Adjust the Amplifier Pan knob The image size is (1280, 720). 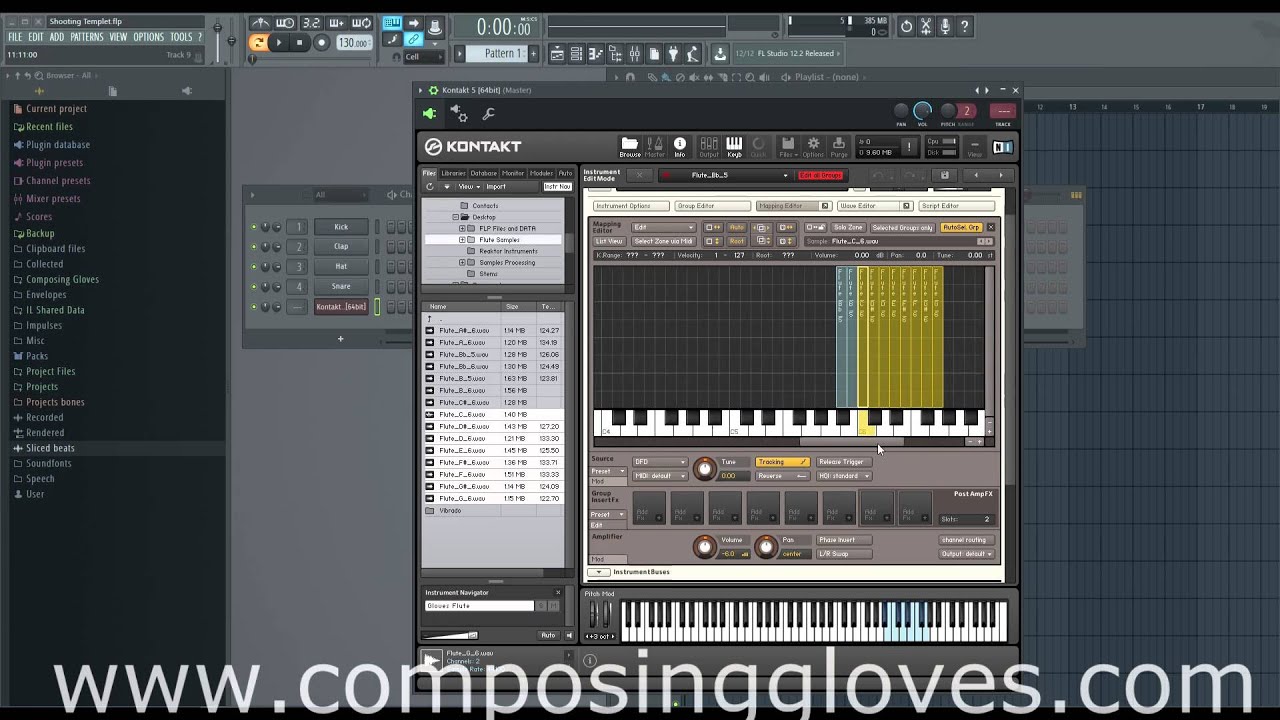pos(766,546)
